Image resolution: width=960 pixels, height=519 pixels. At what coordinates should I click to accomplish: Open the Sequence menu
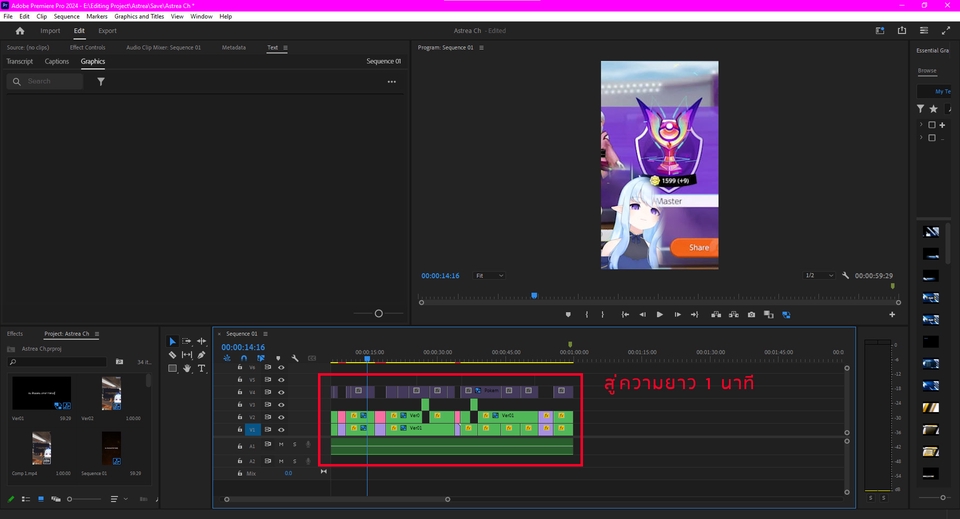[x=66, y=17]
